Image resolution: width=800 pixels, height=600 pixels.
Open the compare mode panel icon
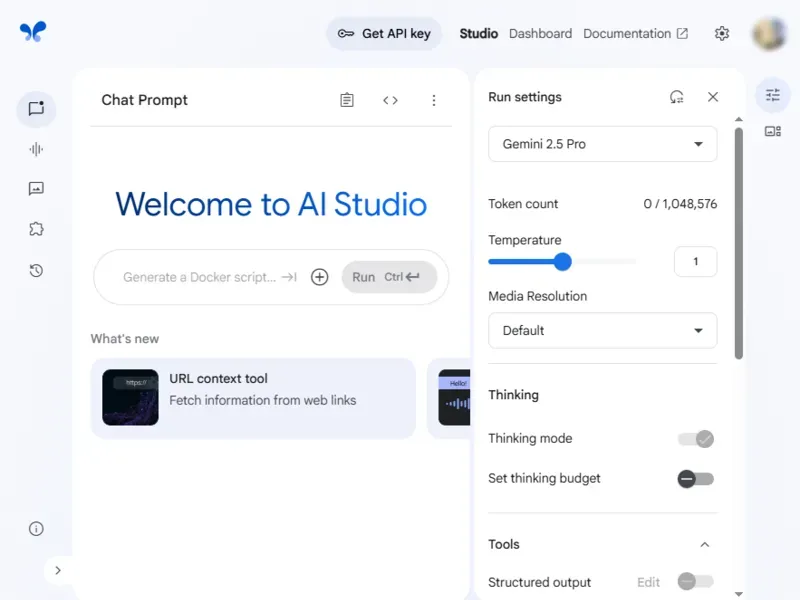pos(771,131)
